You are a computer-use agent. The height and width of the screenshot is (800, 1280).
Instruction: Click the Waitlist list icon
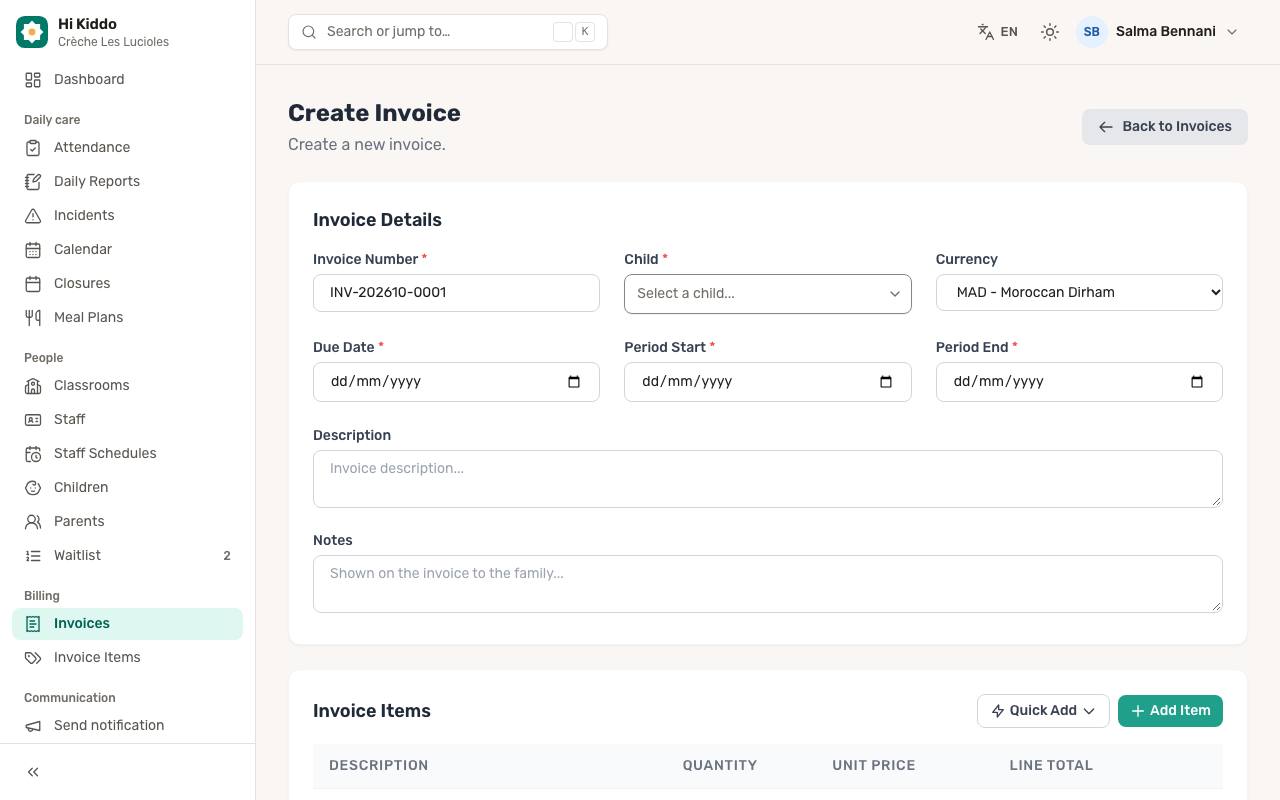pyautogui.click(x=33, y=556)
